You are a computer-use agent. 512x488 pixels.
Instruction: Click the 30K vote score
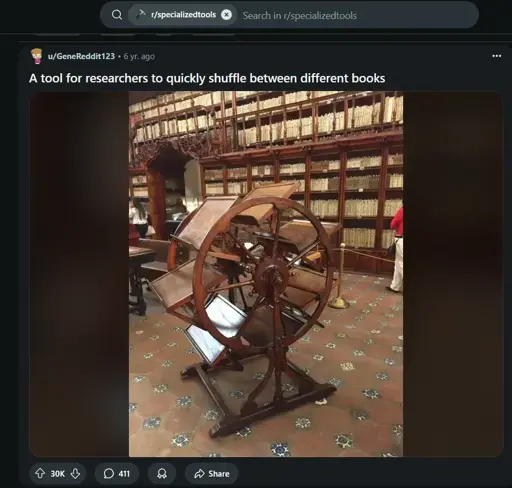58,474
